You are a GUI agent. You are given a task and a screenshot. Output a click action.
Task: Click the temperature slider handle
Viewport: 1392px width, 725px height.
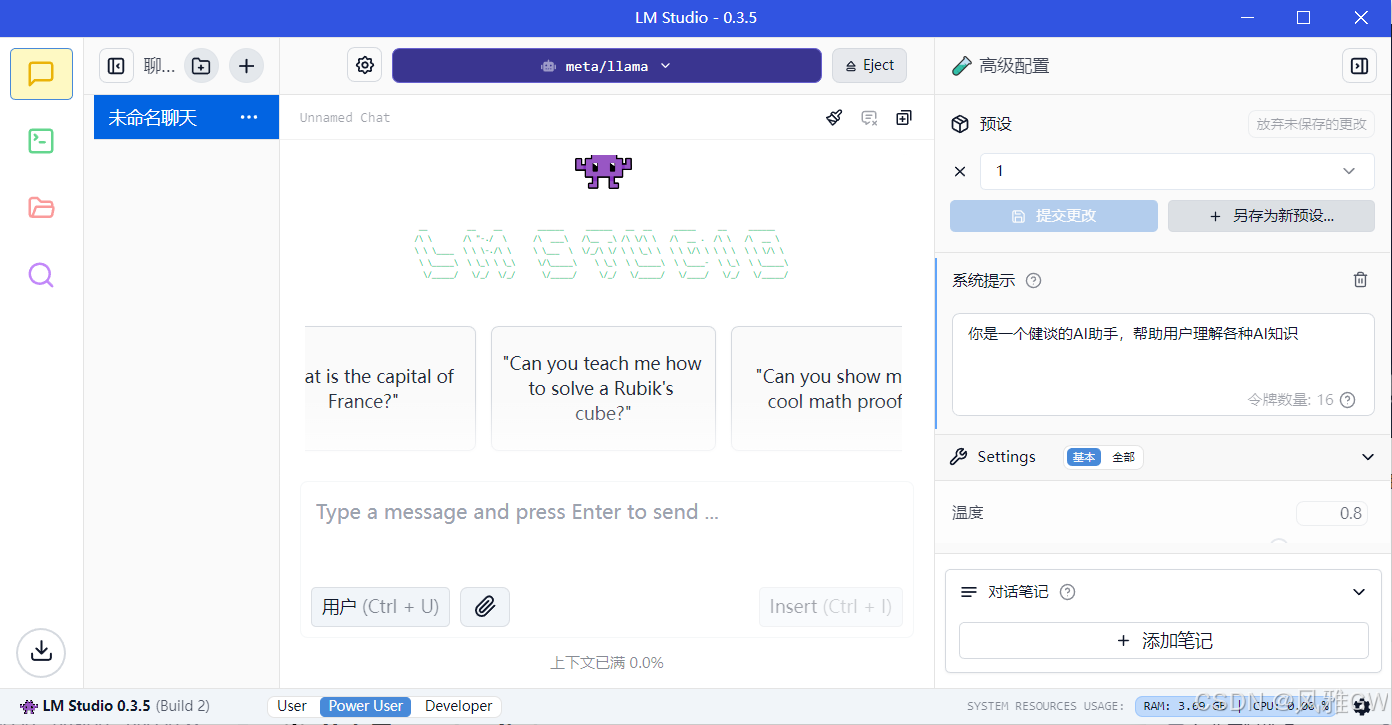click(x=1278, y=544)
